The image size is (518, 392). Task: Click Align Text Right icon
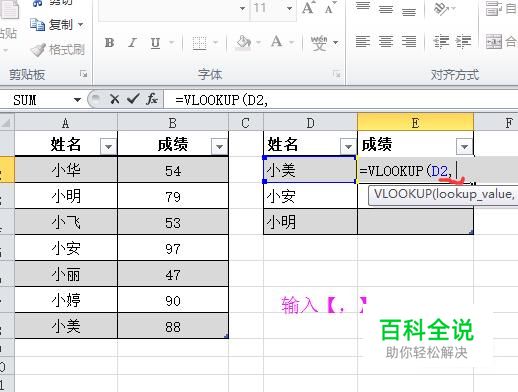pyautogui.click(x=409, y=42)
